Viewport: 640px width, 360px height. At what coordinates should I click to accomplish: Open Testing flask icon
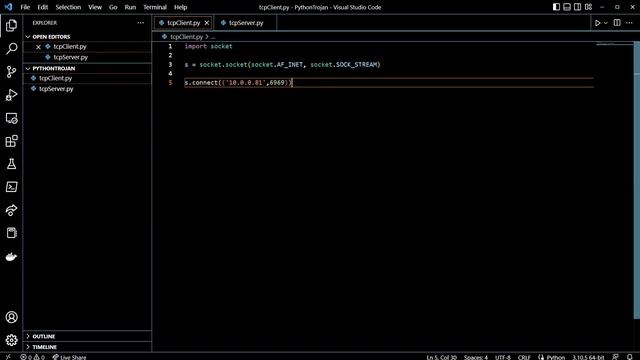(x=11, y=164)
